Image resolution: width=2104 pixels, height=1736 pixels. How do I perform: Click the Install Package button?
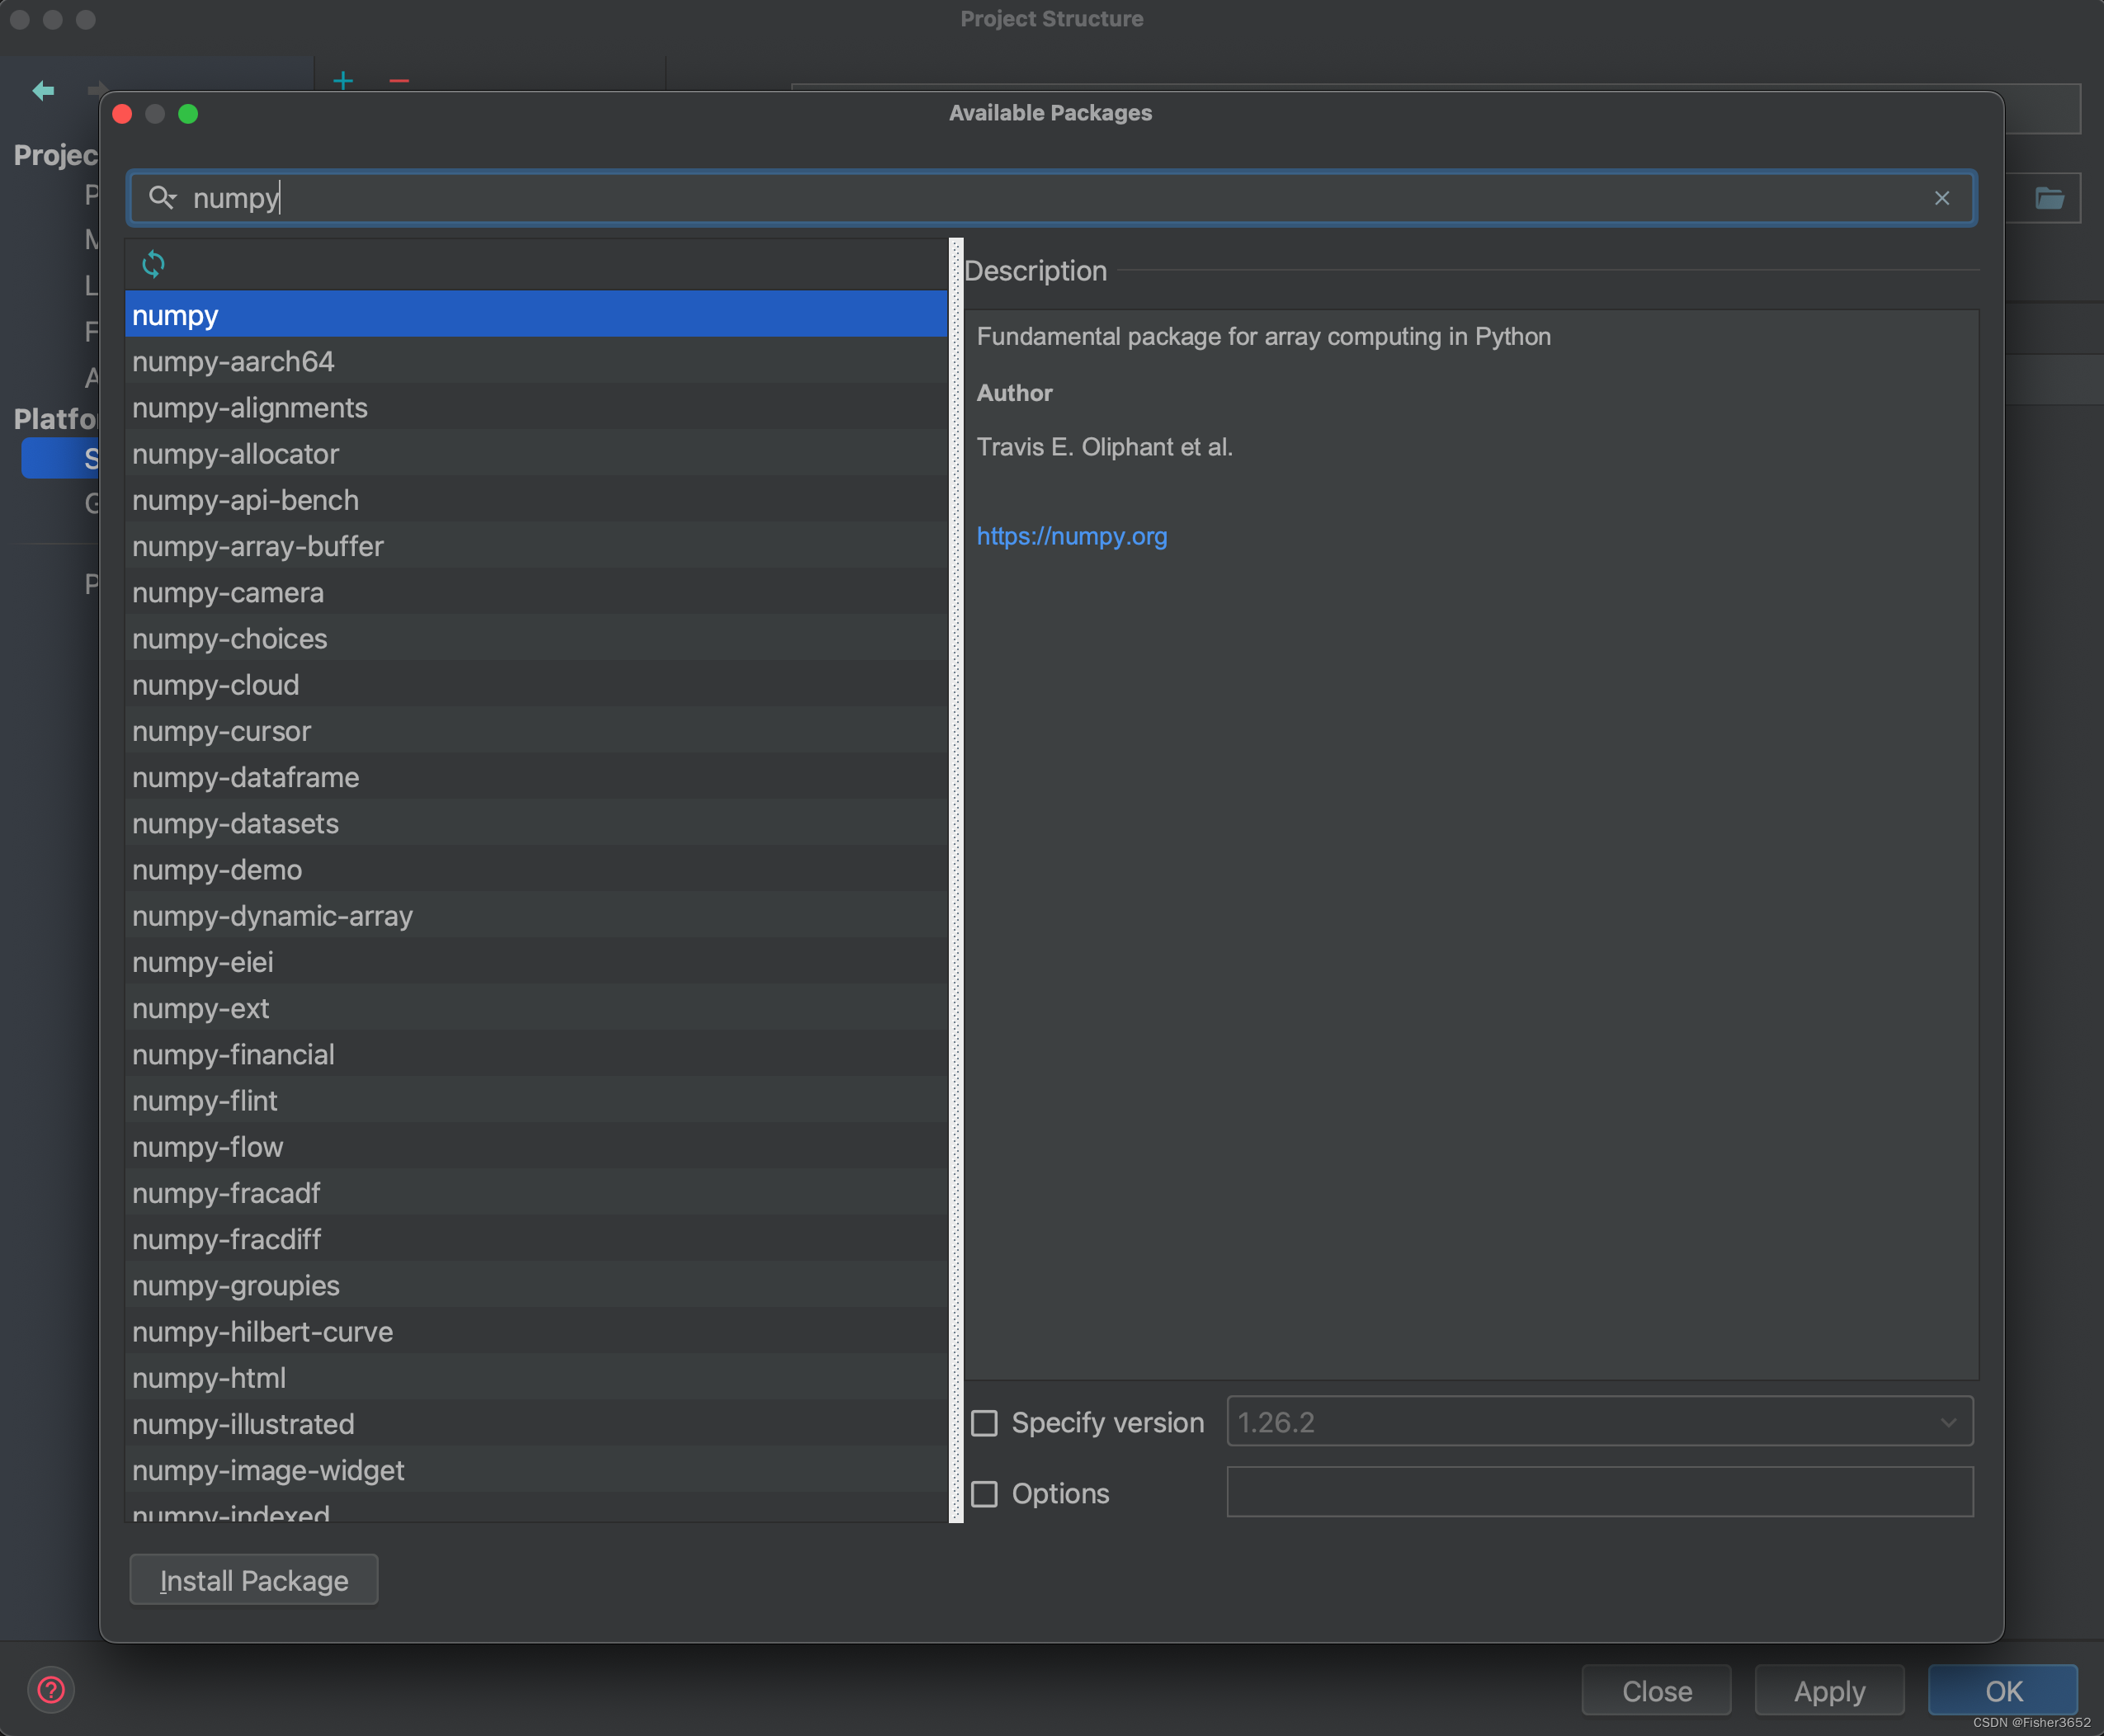[254, 1580]
